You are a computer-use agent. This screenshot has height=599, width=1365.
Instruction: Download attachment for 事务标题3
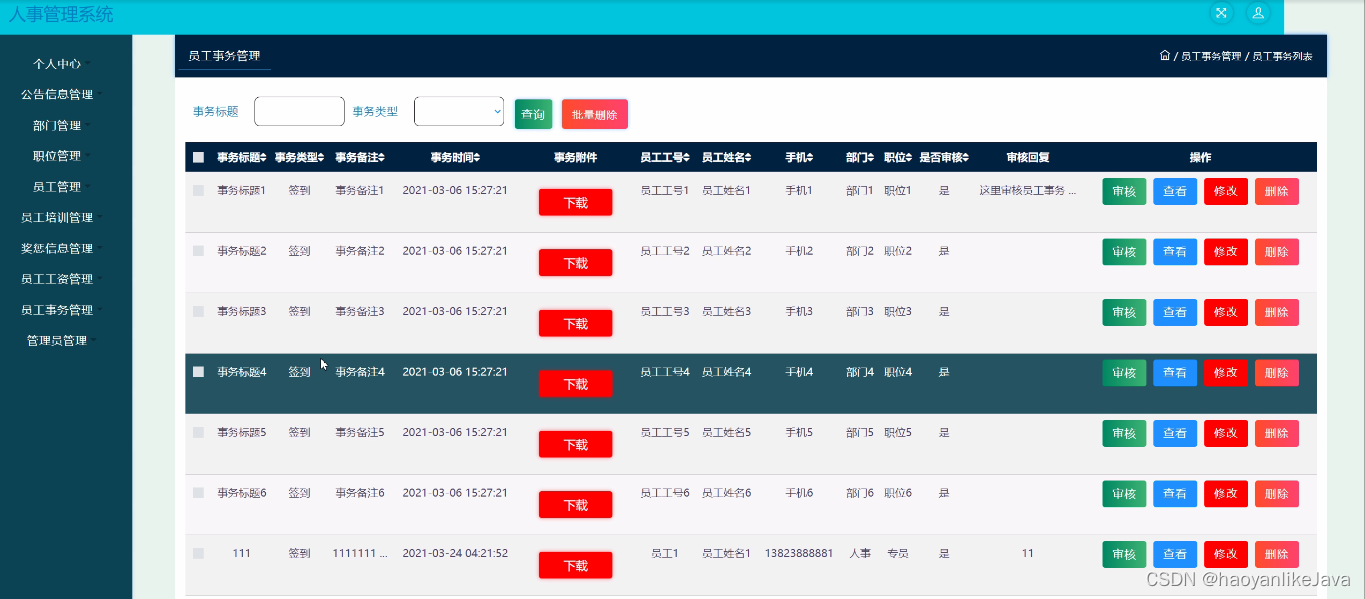click(576, 323)
